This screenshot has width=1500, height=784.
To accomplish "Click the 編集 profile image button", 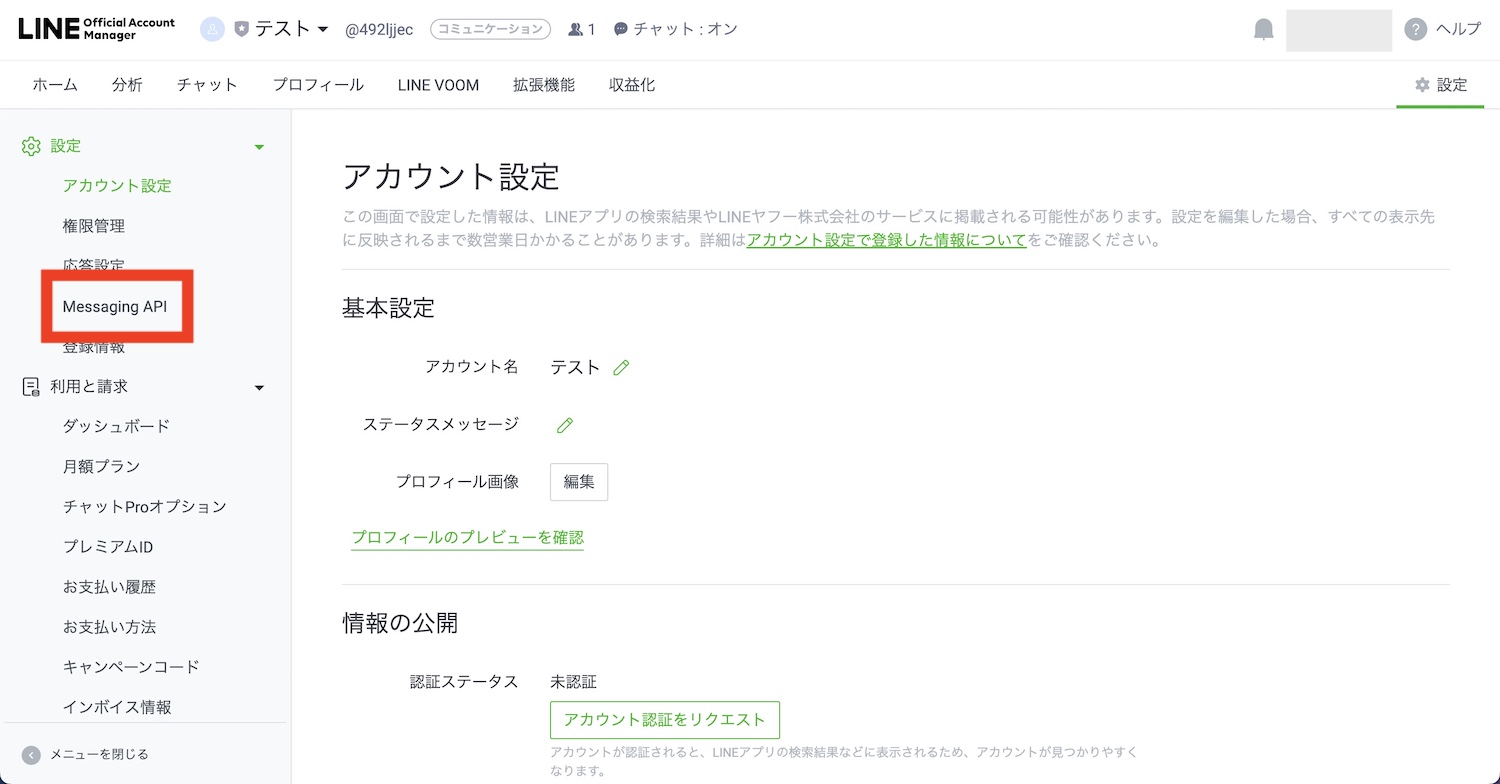I will 579,482.
